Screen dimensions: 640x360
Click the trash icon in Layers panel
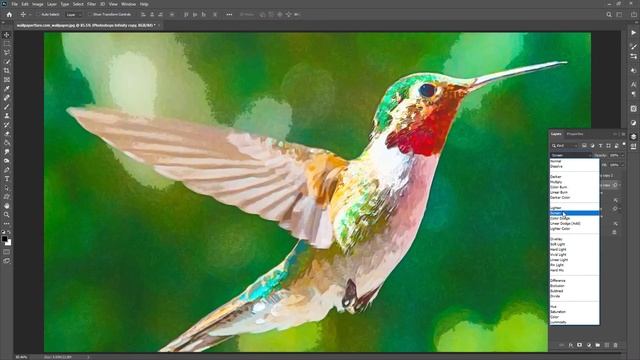(x=616, y=345)
